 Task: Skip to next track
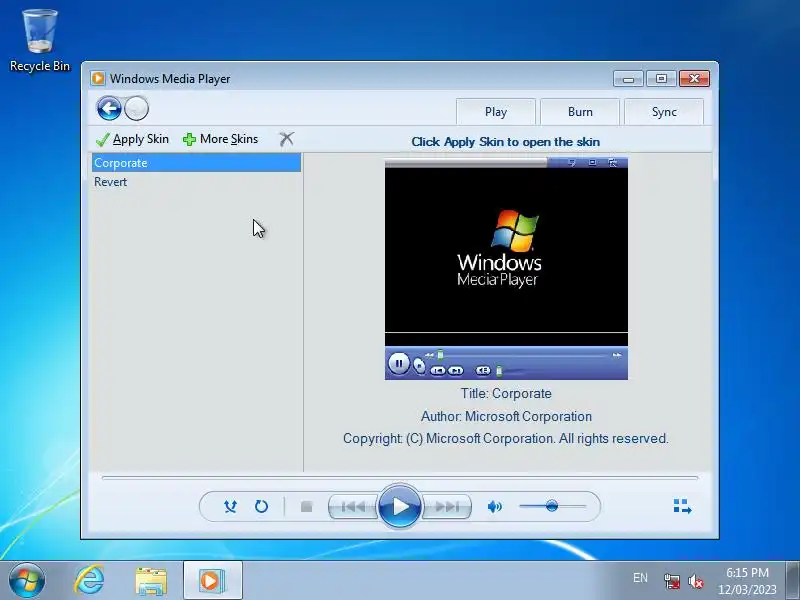coord(447,507)
